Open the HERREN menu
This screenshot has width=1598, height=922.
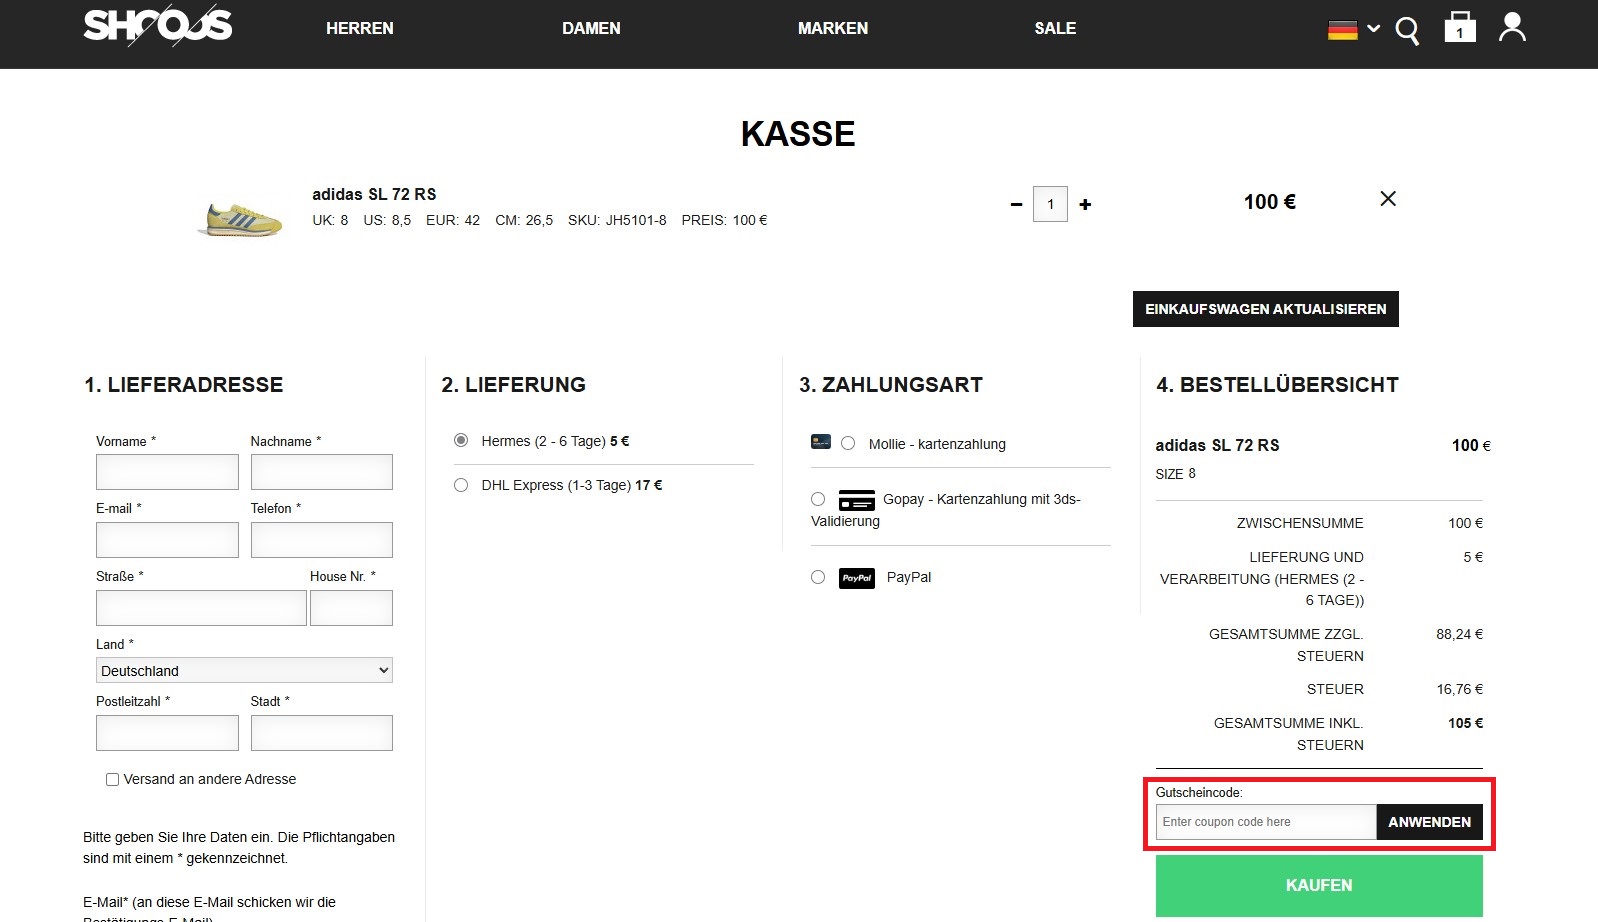coord(359,28)
